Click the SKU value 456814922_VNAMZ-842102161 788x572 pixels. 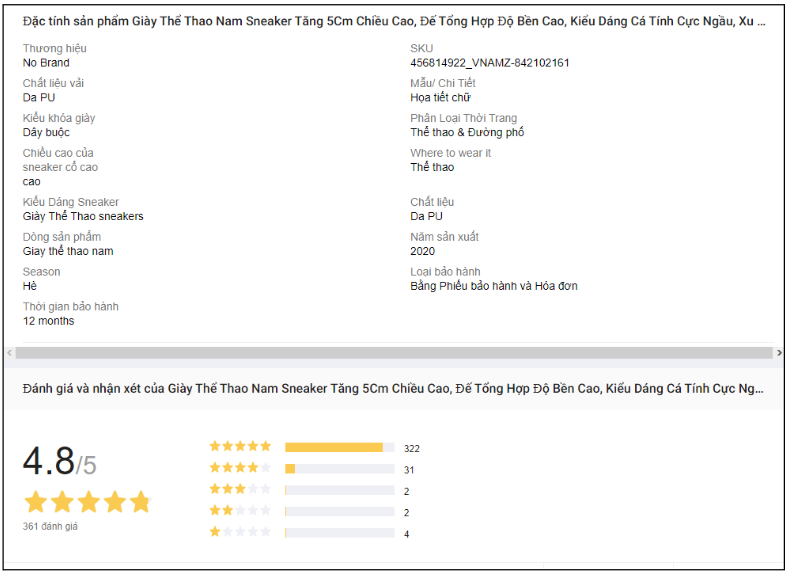coord(490,63)
